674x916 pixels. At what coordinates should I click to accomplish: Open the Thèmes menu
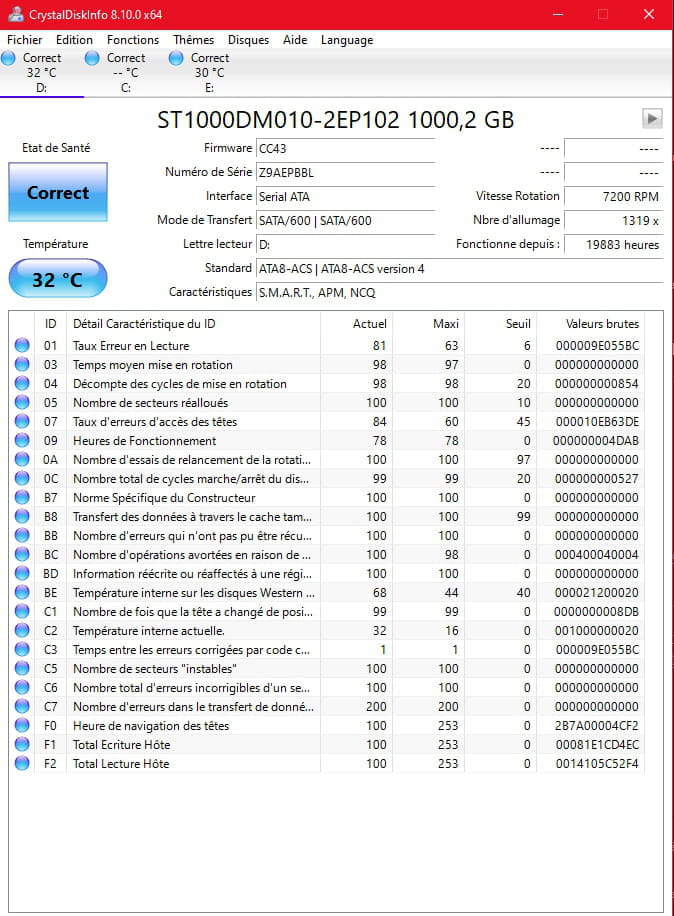tap(193, 40)
